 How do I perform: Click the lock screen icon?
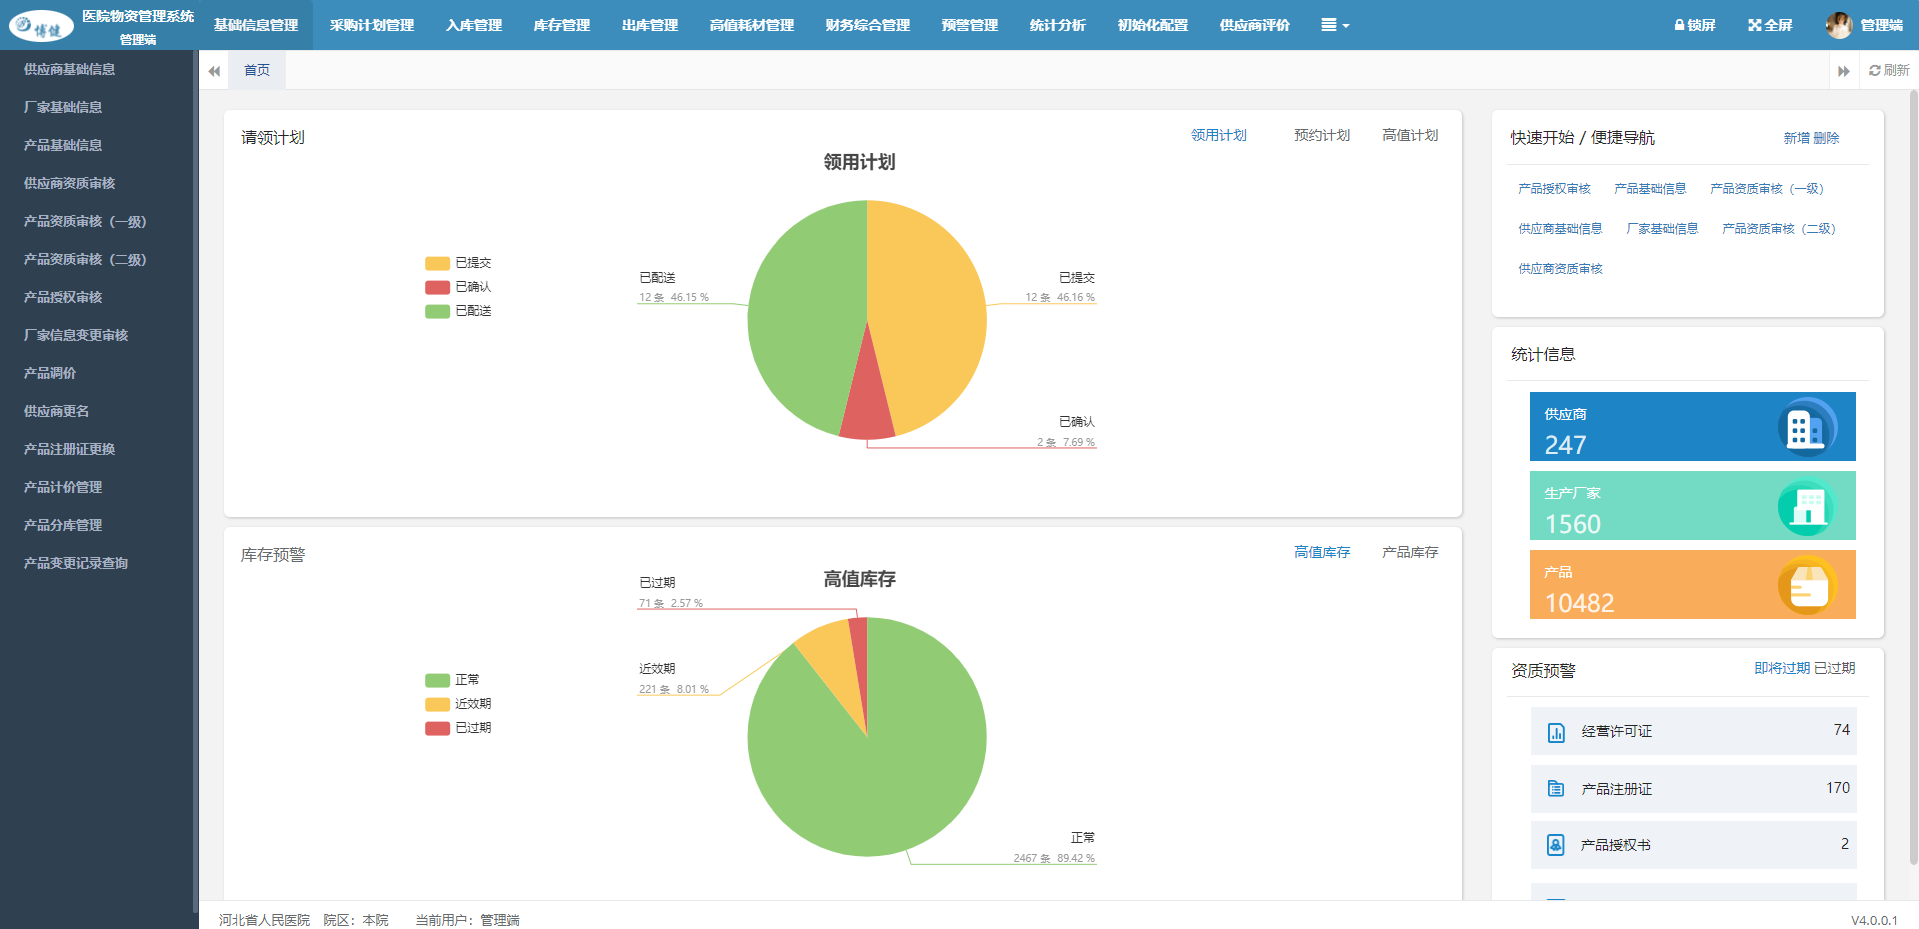tap(1680, 25)
